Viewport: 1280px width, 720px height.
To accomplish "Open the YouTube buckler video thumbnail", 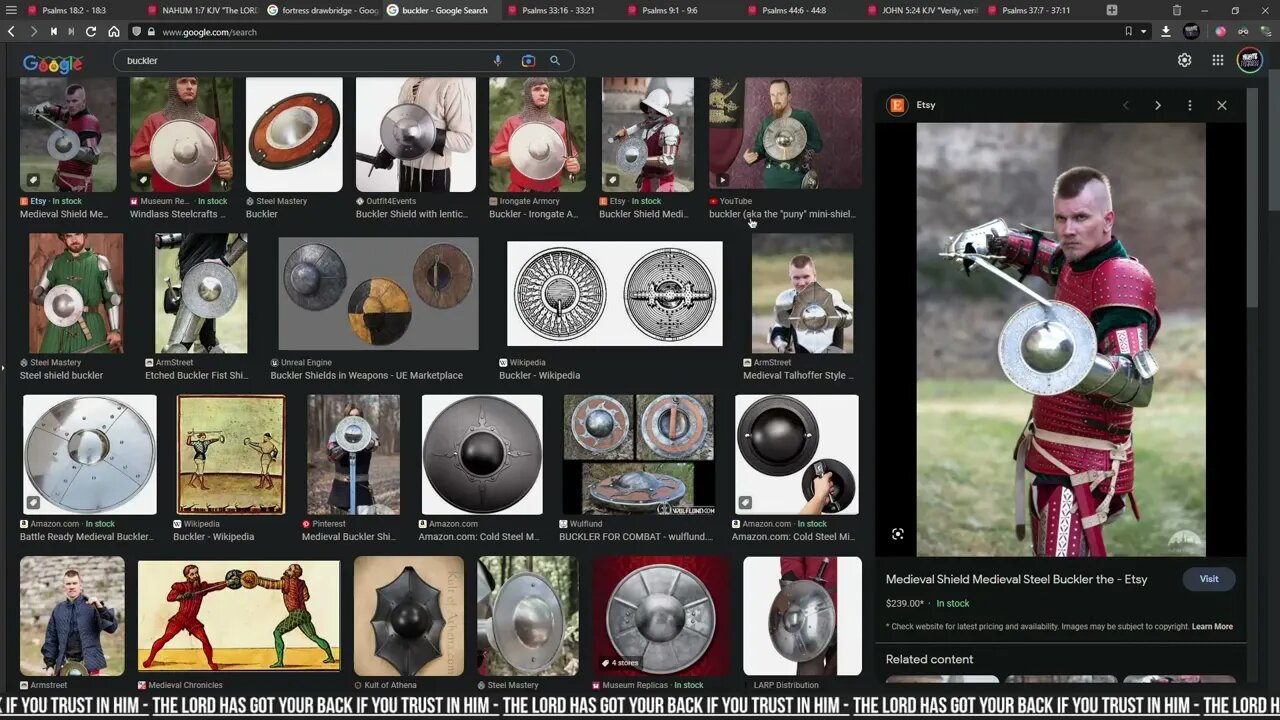I will [785, 133].
